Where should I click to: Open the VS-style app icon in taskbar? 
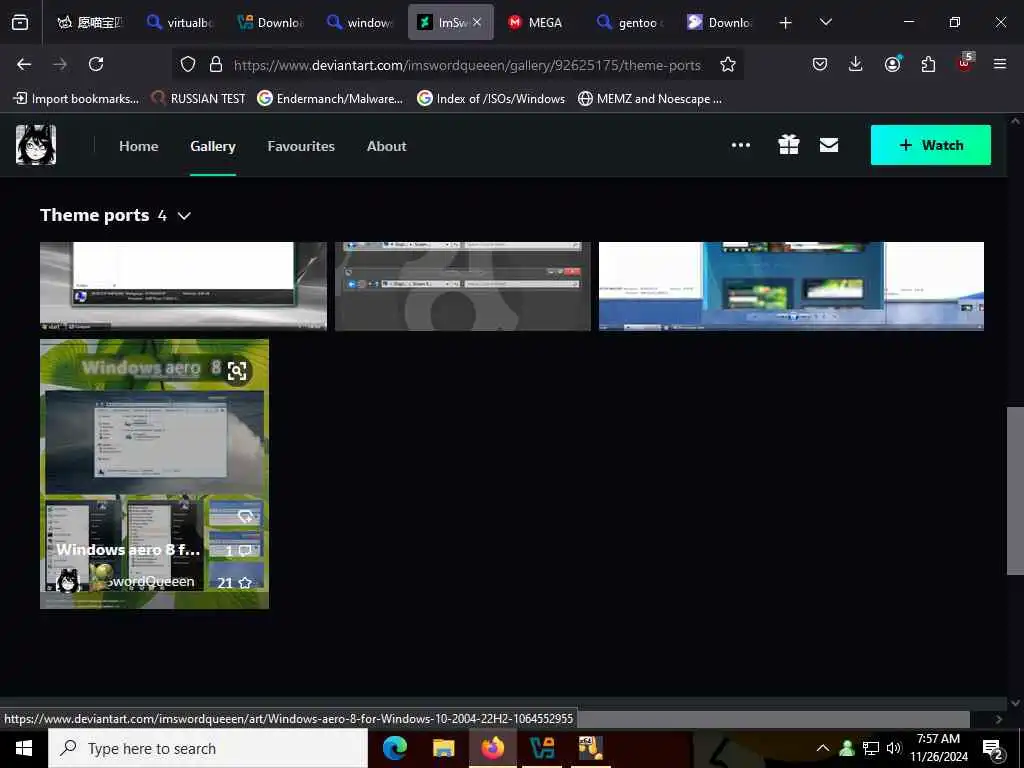pyautogui.click(x=542, y=748)
